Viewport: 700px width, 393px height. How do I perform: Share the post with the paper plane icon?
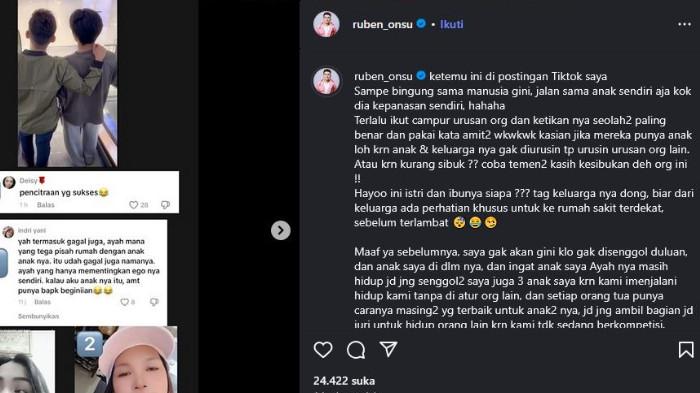[388, 349]
